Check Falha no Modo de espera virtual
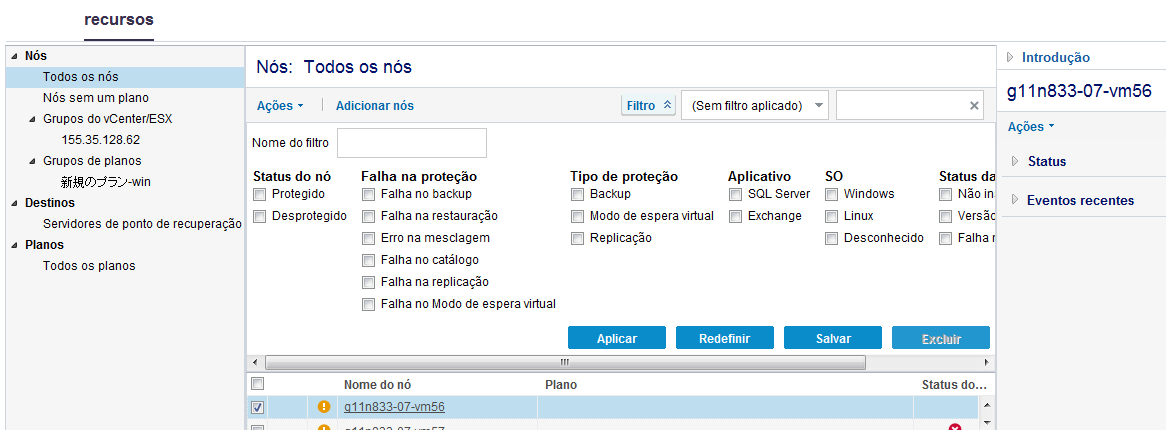 367,304
